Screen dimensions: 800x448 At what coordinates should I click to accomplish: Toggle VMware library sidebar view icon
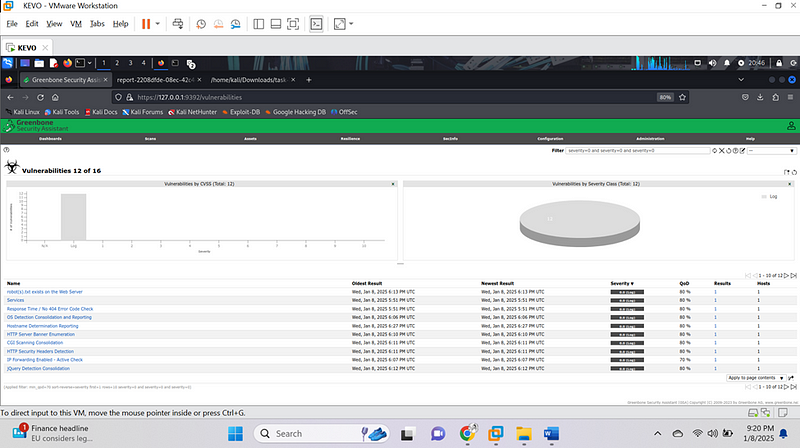click(259, 24)
